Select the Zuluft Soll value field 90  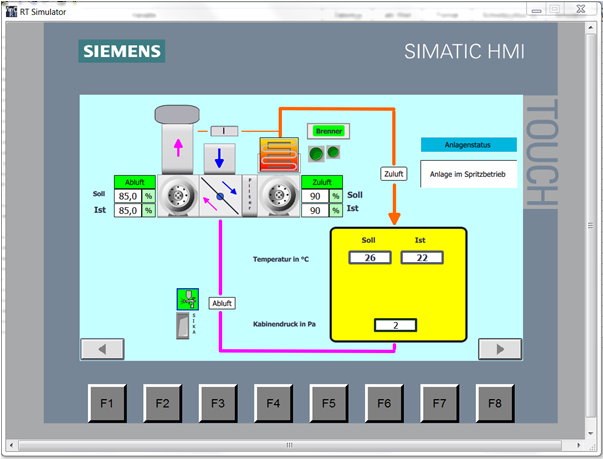[x=315, y=196]
